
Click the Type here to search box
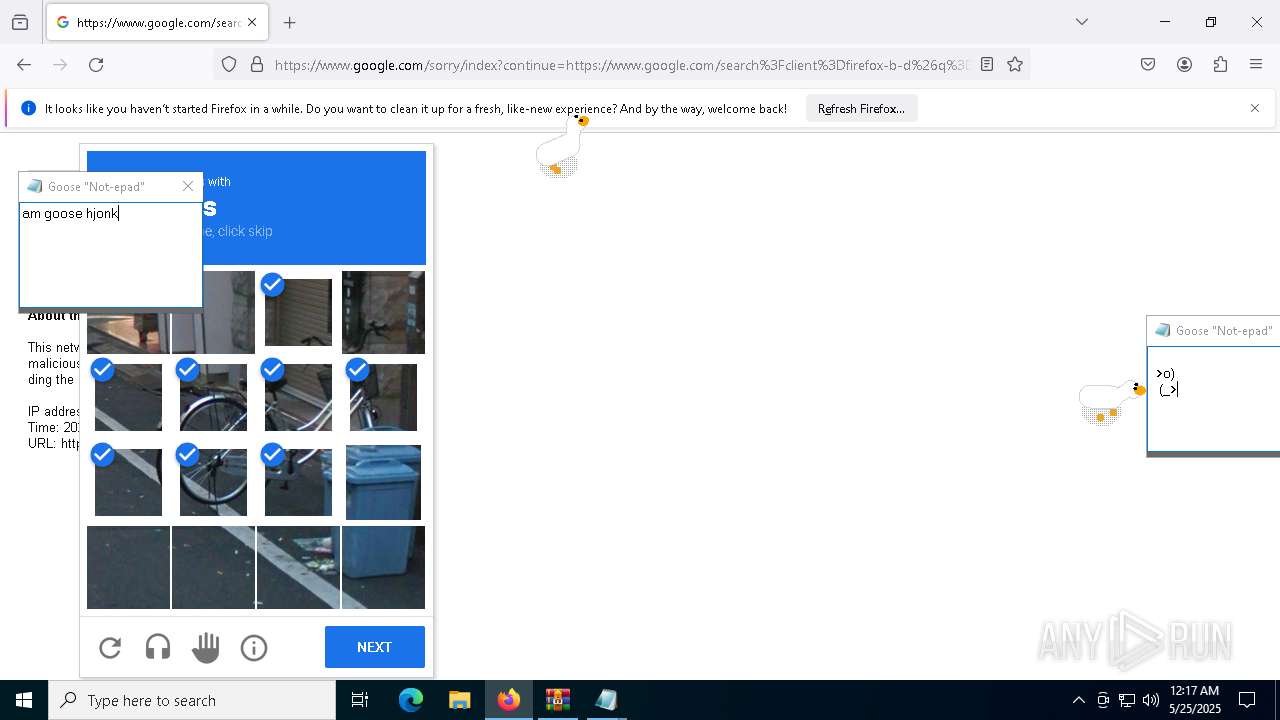(x=192, y=700)
